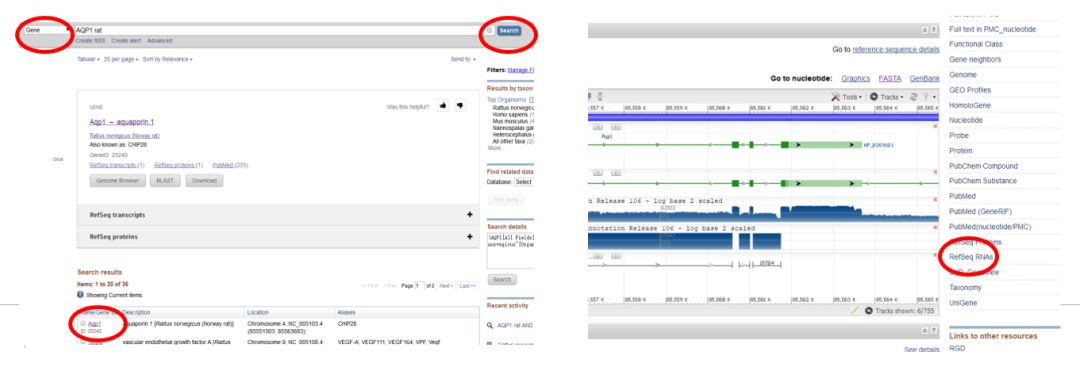Expand the RefSeq transcripts section
Image resolution: width=1080 pixels, height=367 pixels.
point(470,215)
